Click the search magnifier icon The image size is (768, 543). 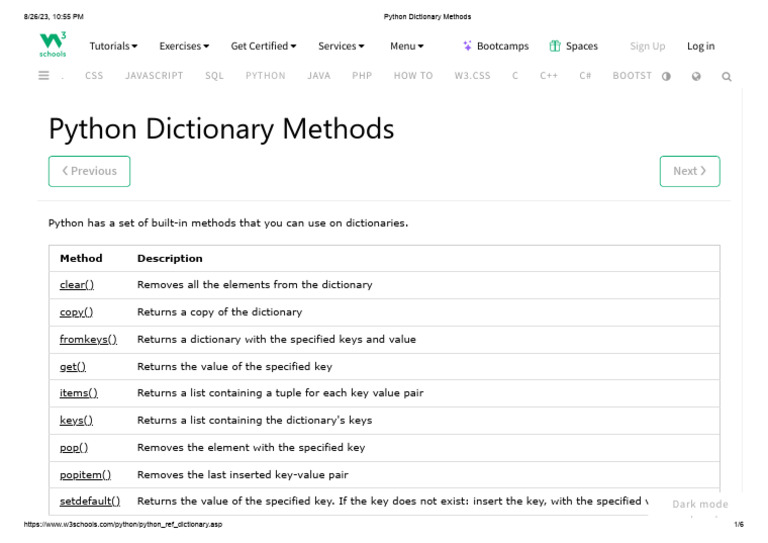click(x=726, y=76)
